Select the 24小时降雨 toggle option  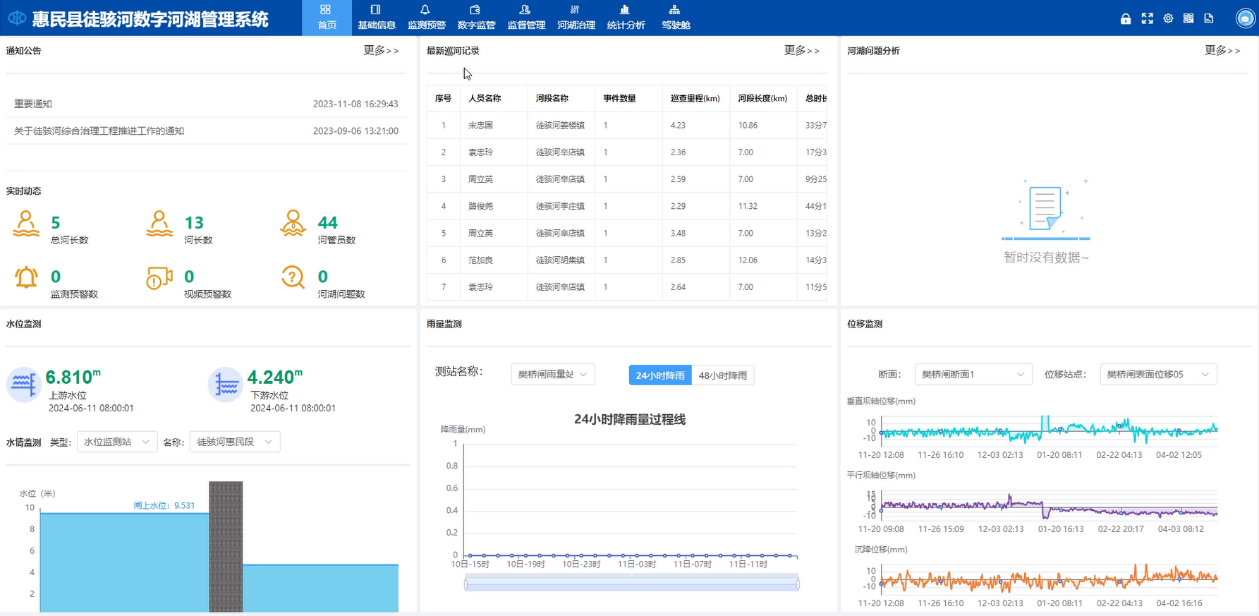pos(660,375)
